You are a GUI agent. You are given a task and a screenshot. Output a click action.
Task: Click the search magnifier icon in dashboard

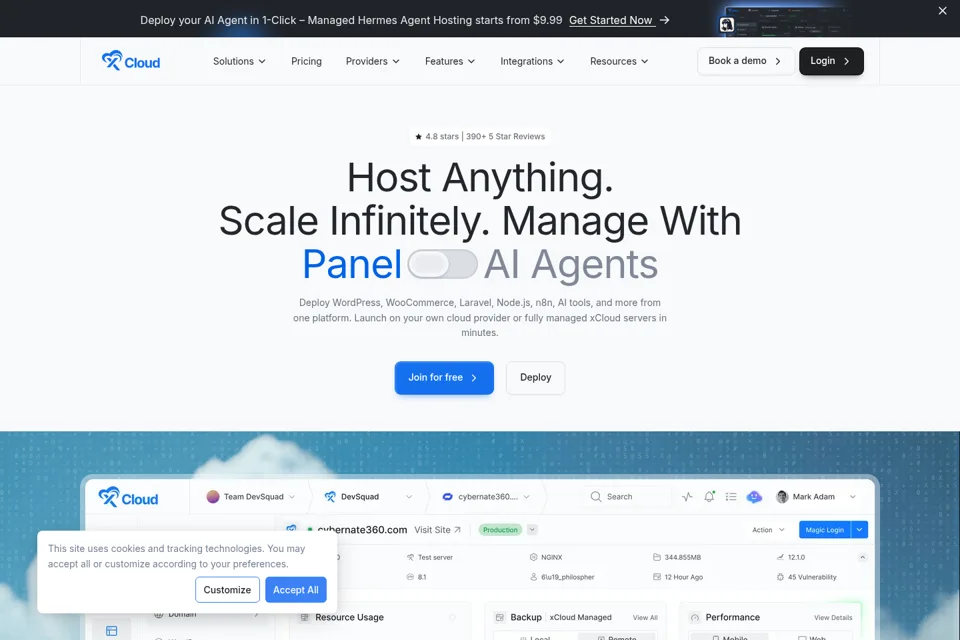(596, 497)
